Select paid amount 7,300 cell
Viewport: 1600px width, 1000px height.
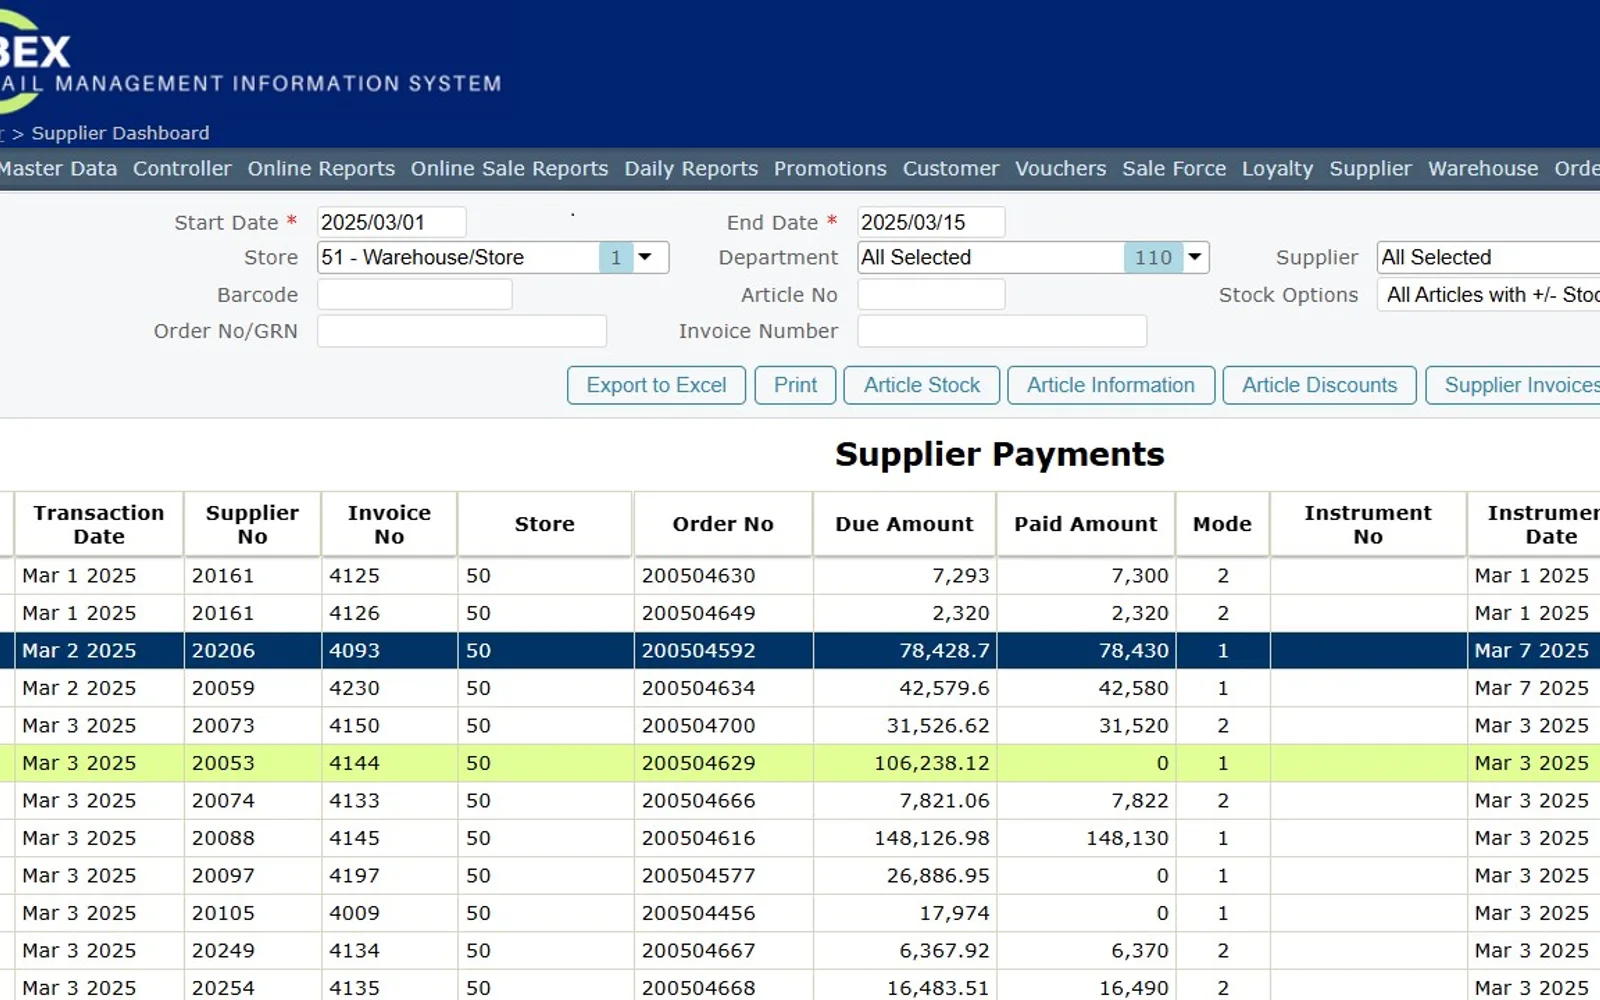[x=1086, y=576]
